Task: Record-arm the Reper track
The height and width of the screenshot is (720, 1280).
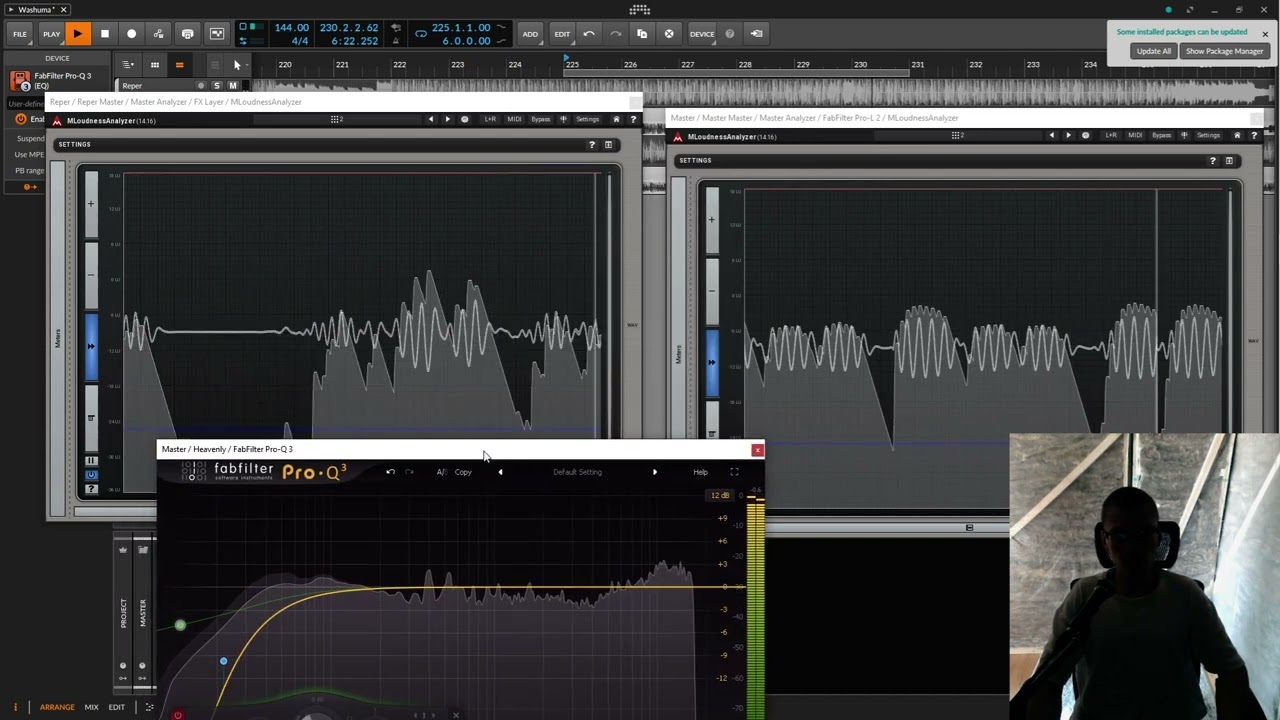Action: click(x=201, y=86)
